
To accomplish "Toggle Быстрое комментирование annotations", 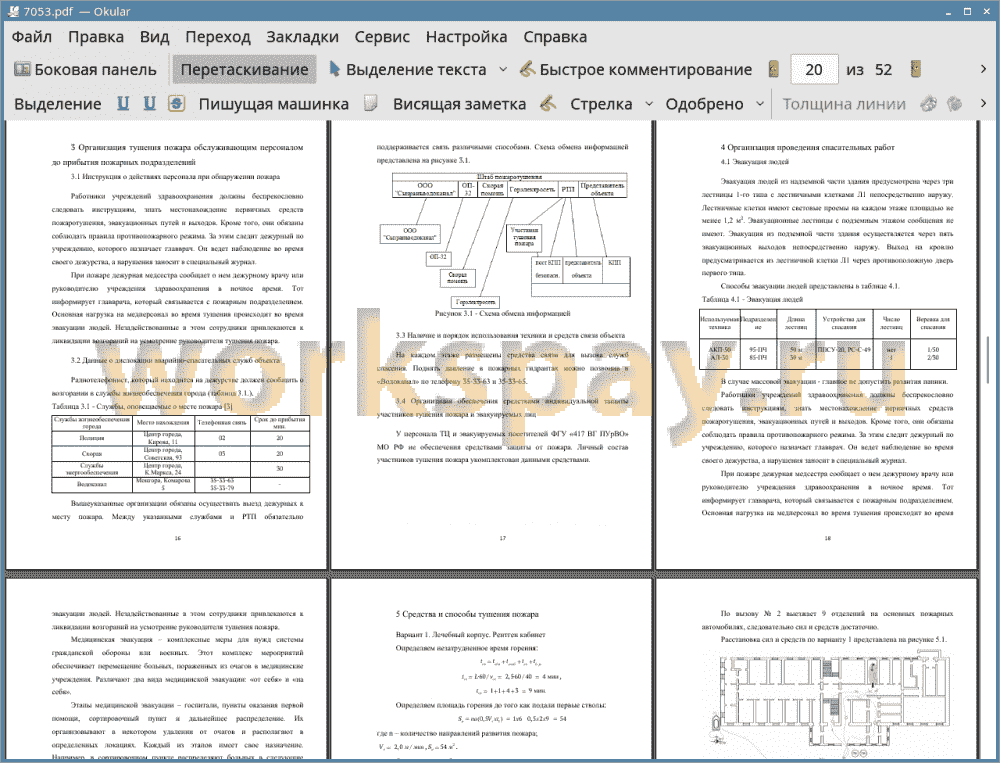I will pos(635,70).
